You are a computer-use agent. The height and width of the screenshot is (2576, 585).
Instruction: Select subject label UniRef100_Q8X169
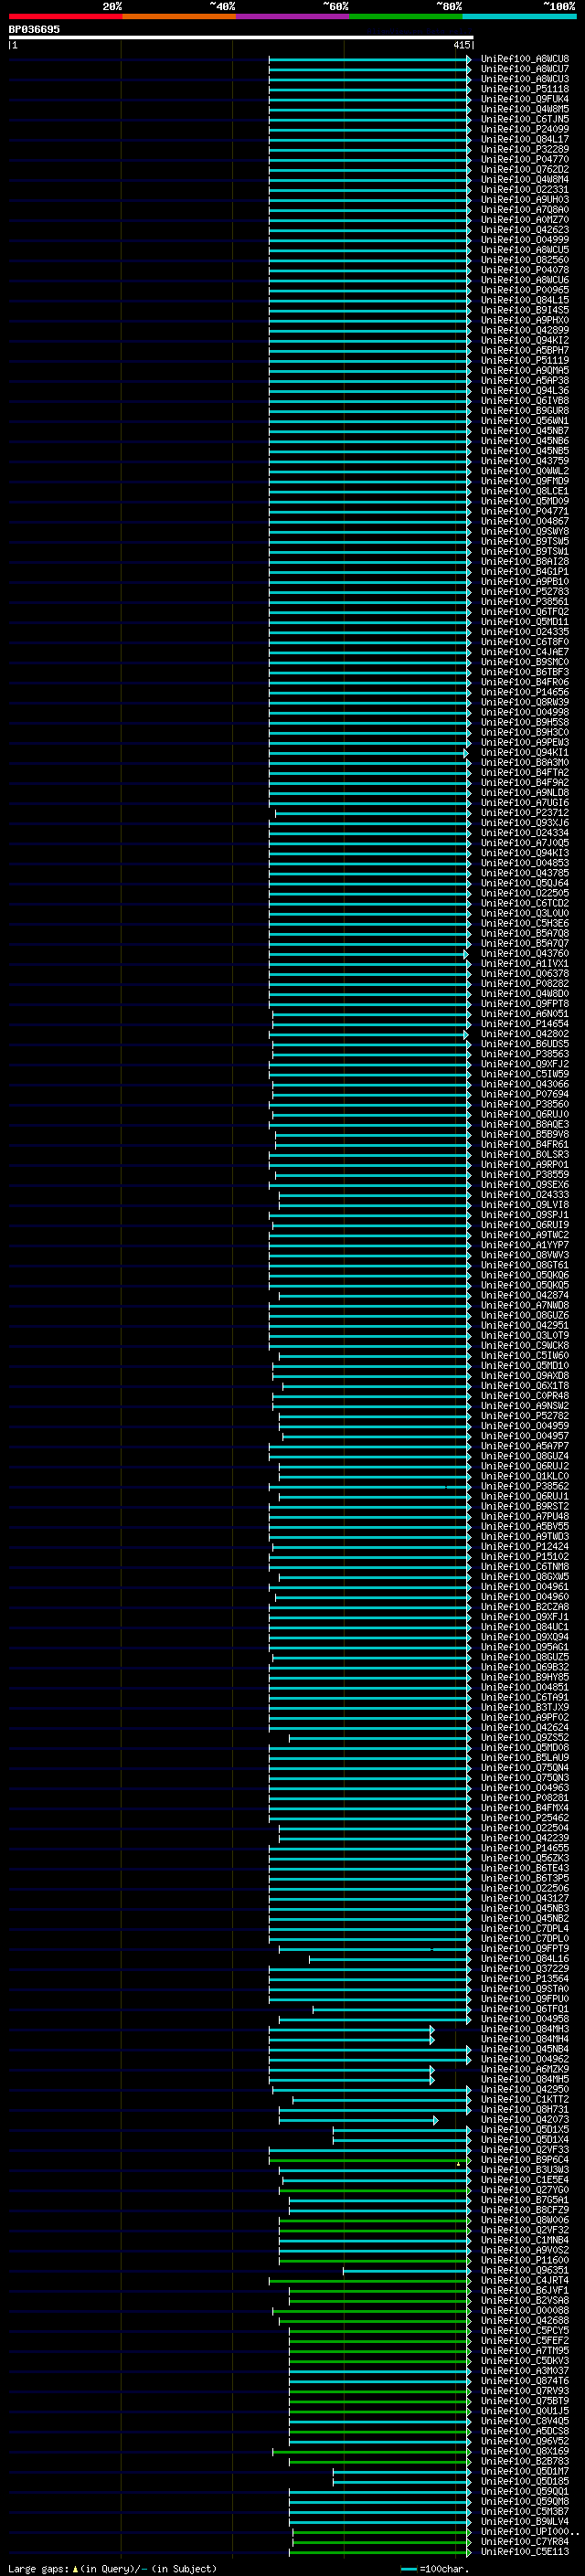coord(525,2452)
